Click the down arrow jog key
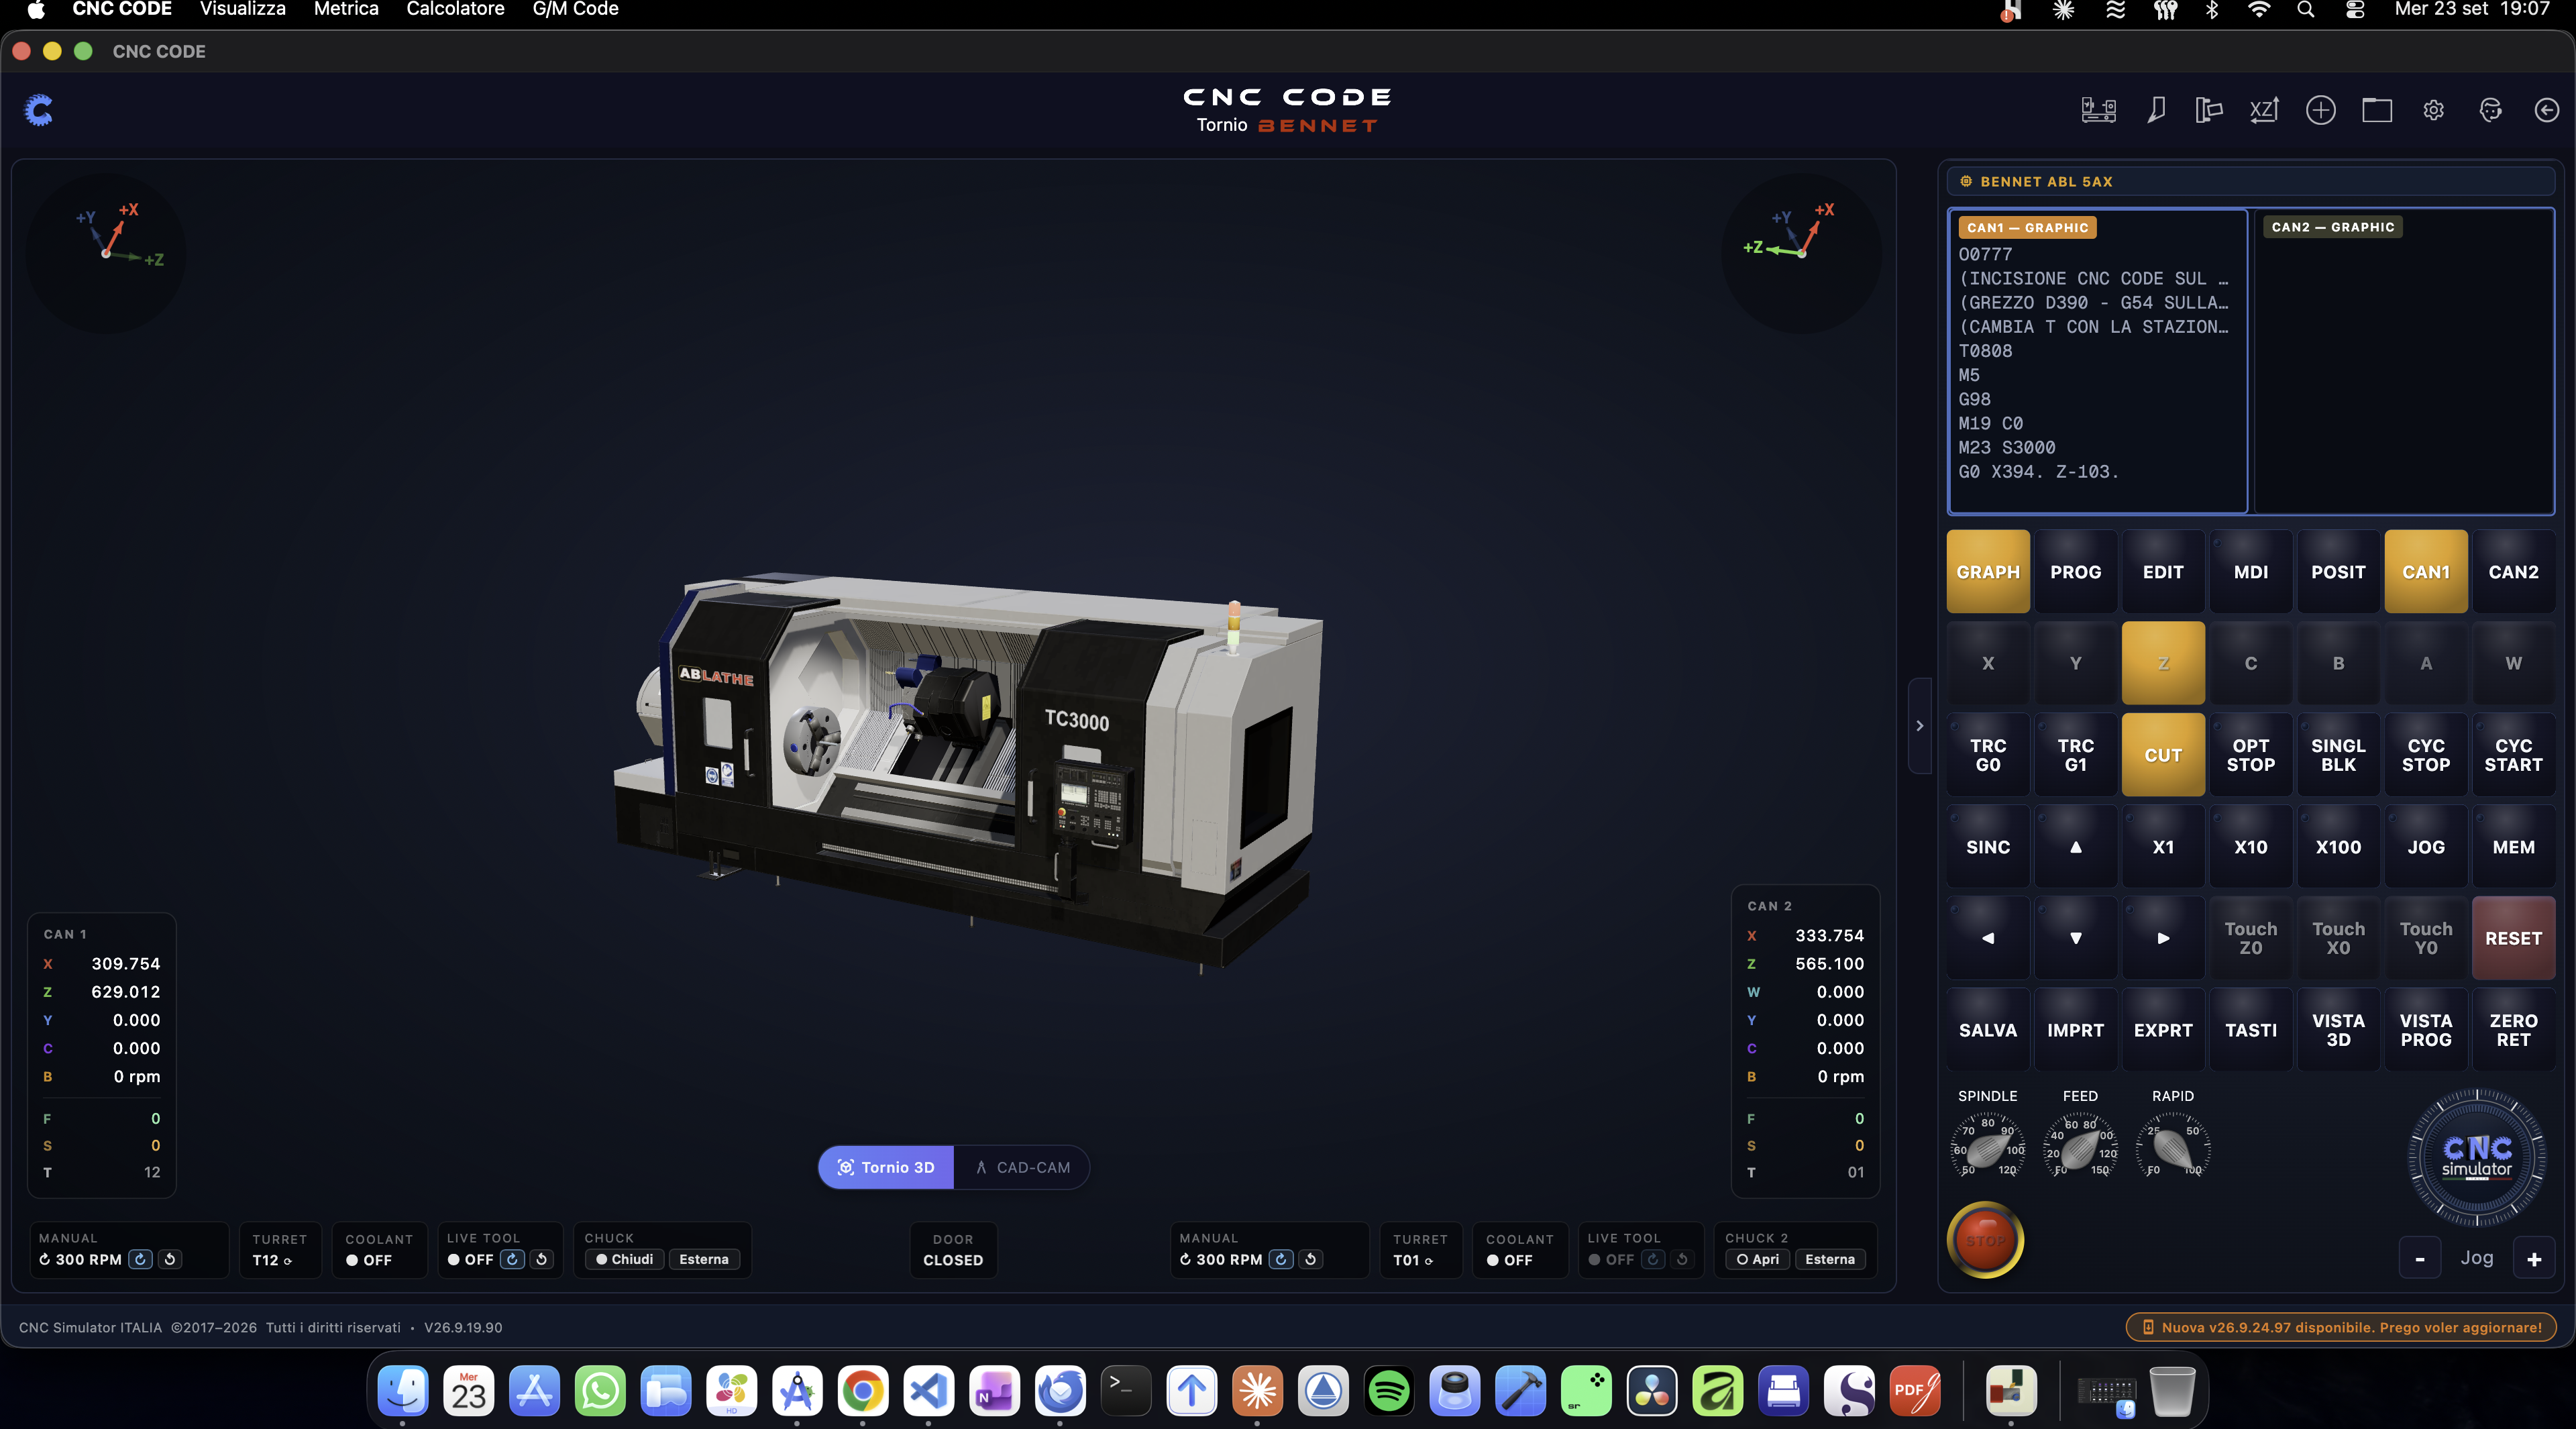 (x=2075, y=938)
